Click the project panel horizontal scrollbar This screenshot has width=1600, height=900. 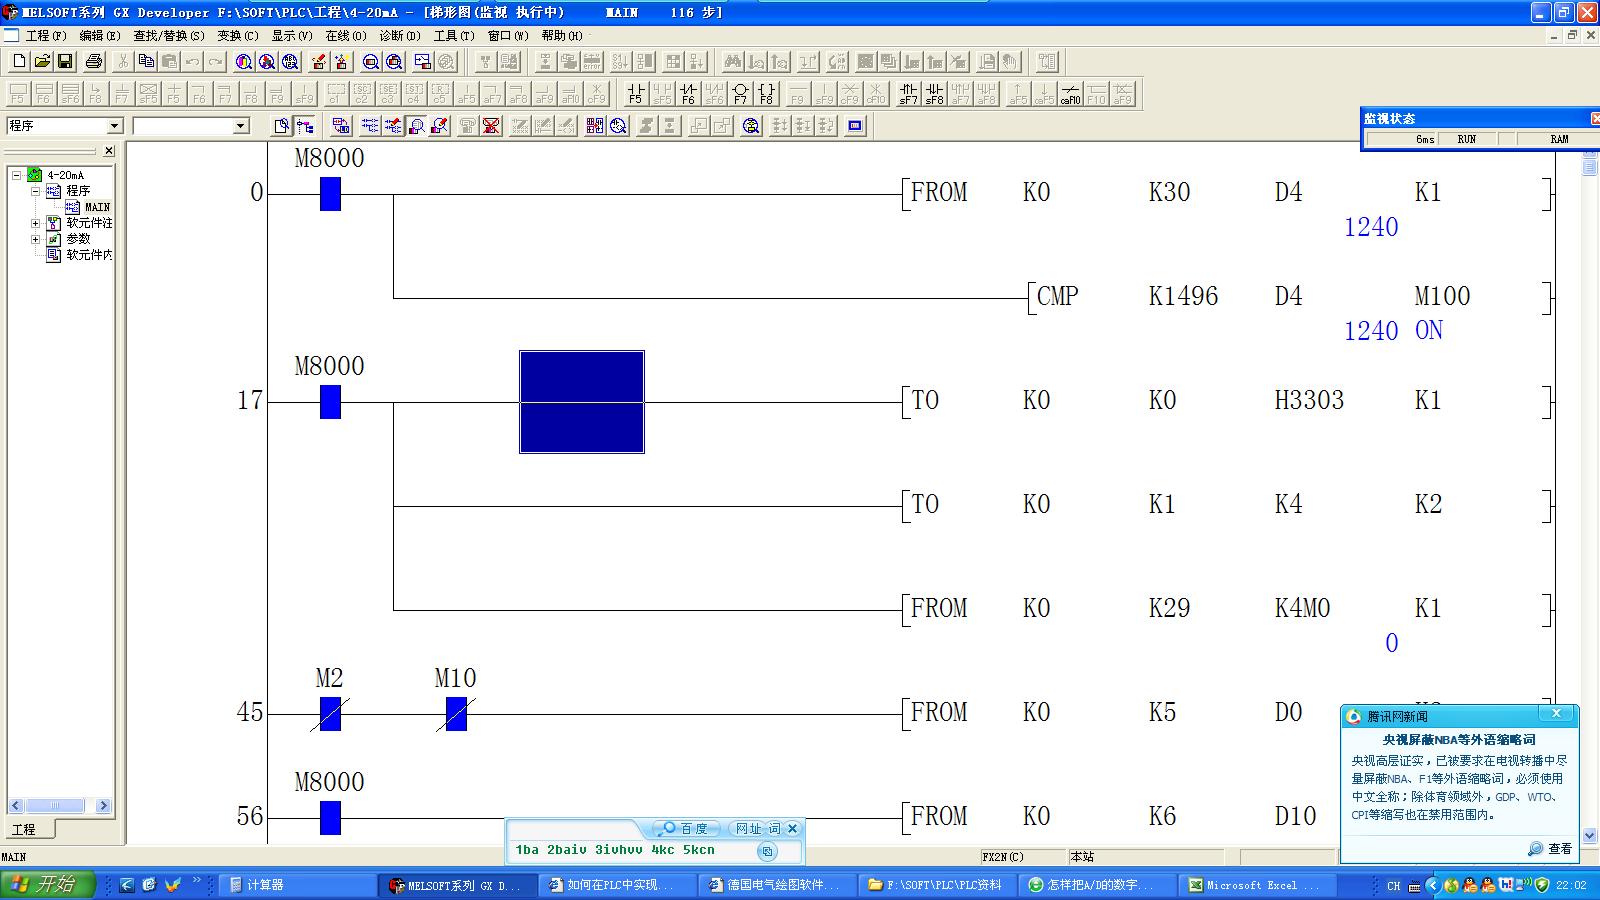click(55, 806)
